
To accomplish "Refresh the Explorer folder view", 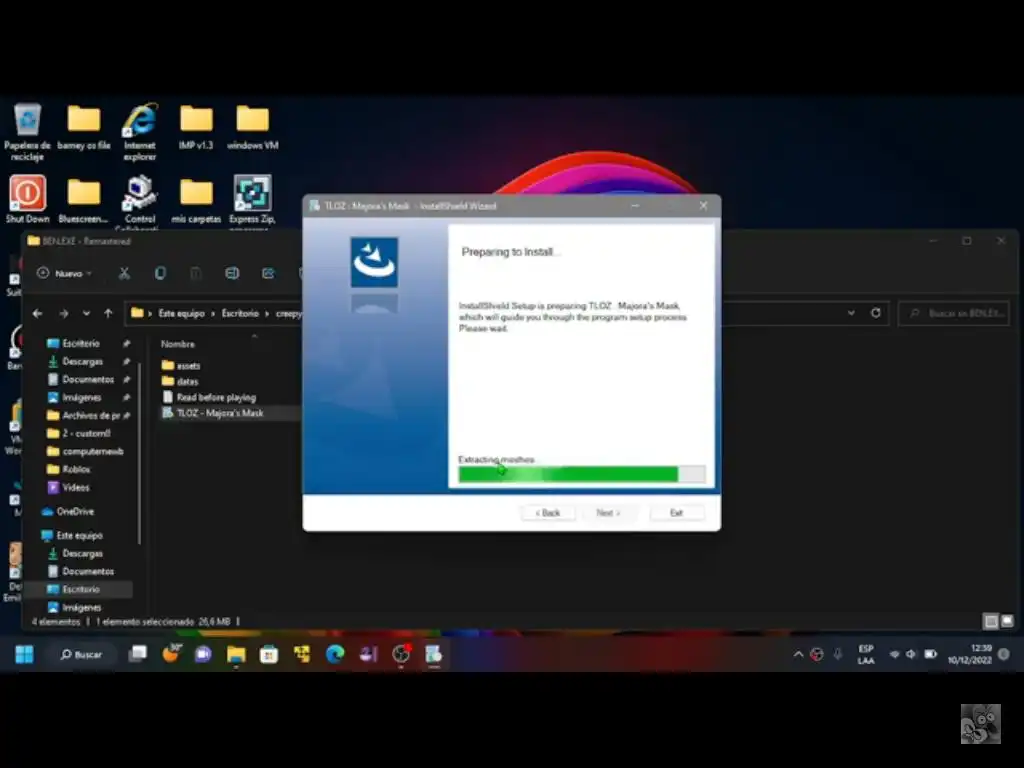I will tap(876, 313).
